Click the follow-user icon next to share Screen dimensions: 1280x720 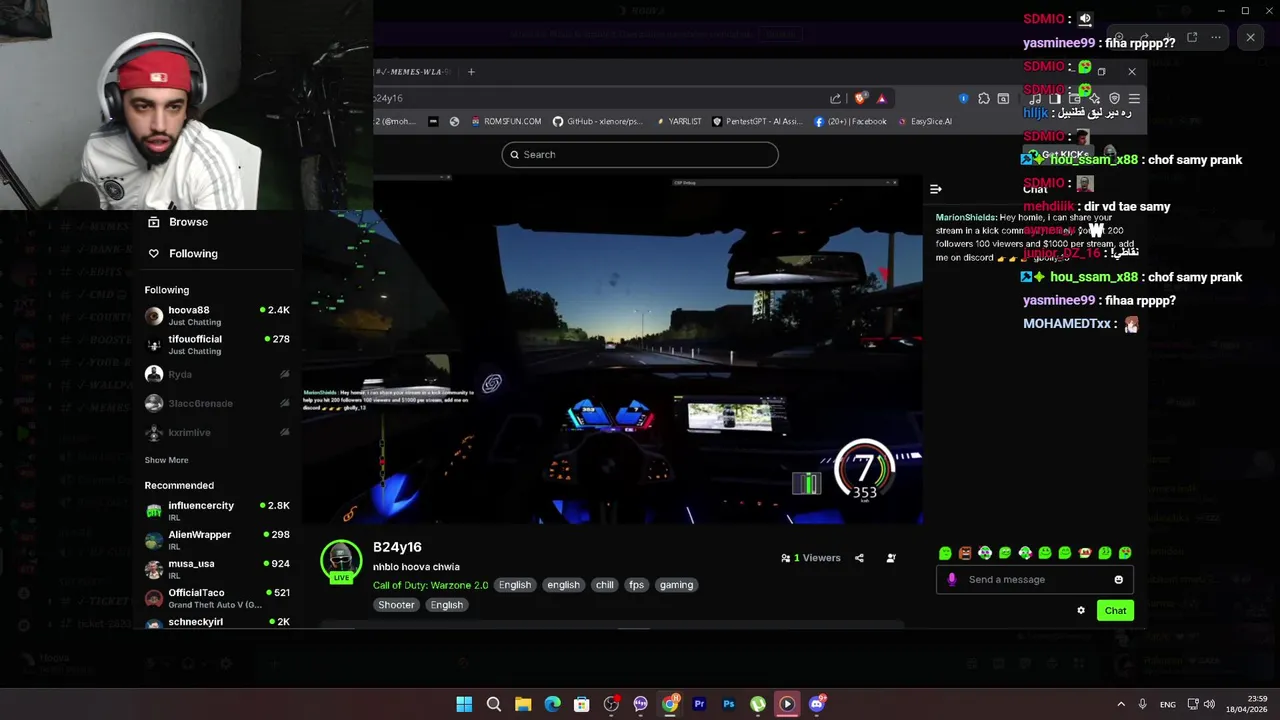pyautogui.click(x=891, y=558)
